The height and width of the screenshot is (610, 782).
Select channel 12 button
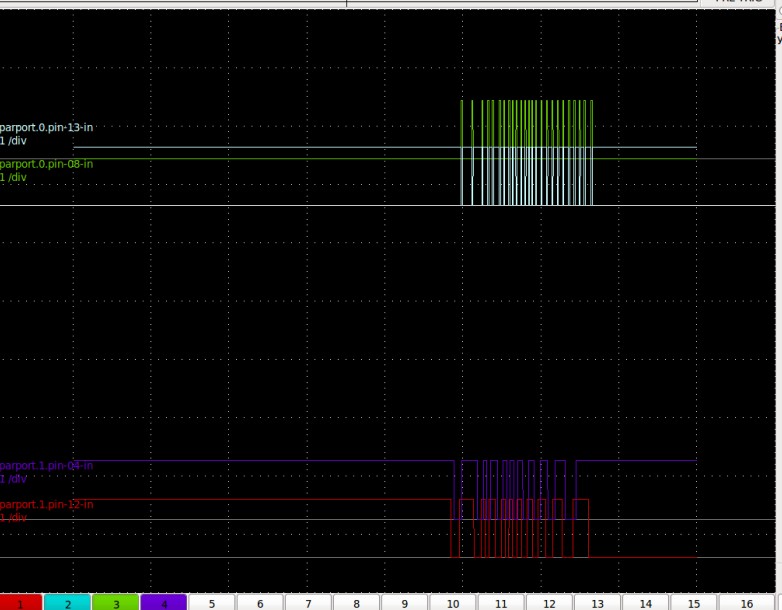pos(549,603)
